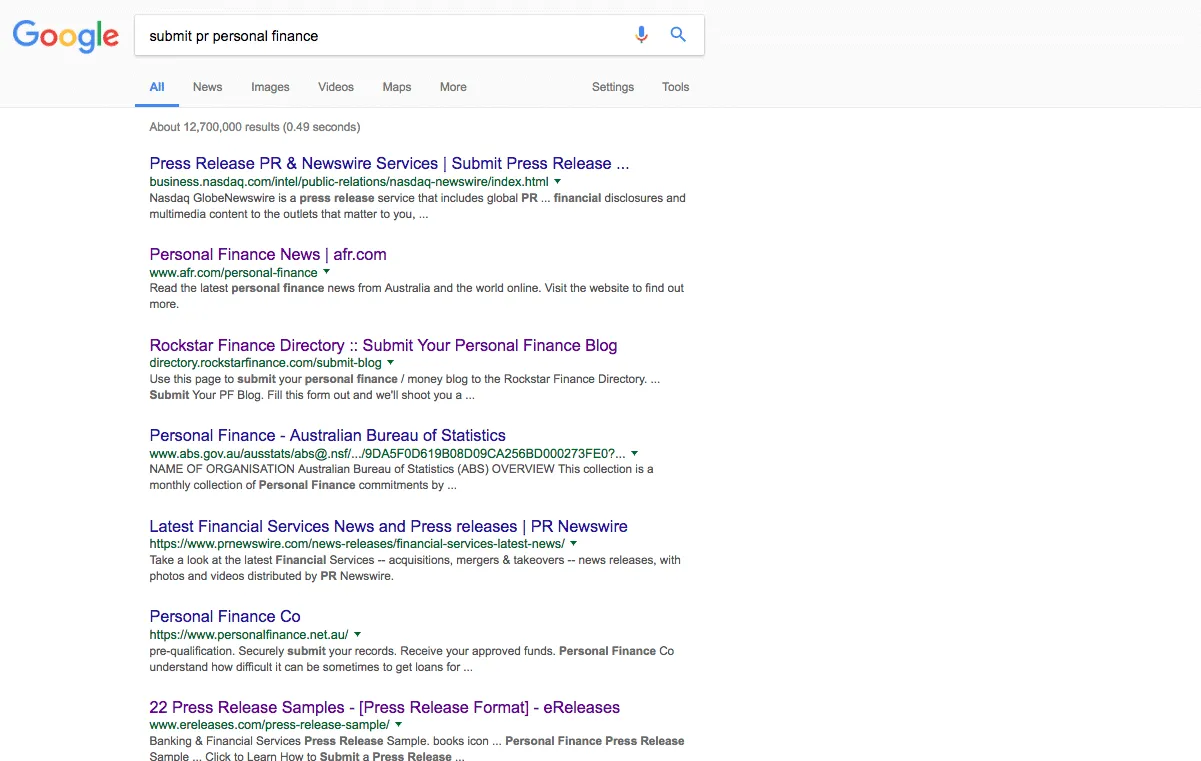Click the directory.rockstarfinance.com/submit-blog URL text

click(x=265, y=363)
